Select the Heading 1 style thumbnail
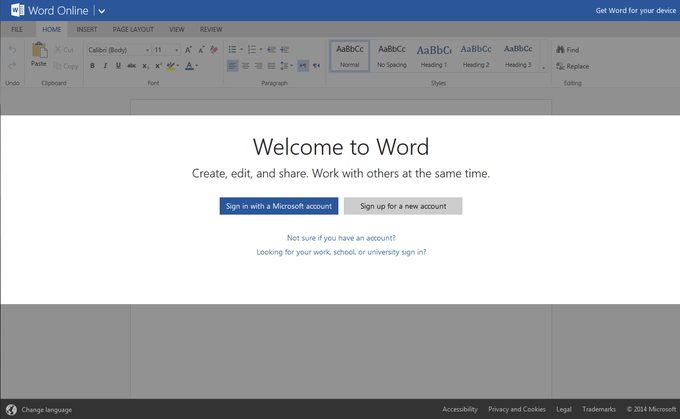Viewport: 680px width, 419px height. (434, 56)
